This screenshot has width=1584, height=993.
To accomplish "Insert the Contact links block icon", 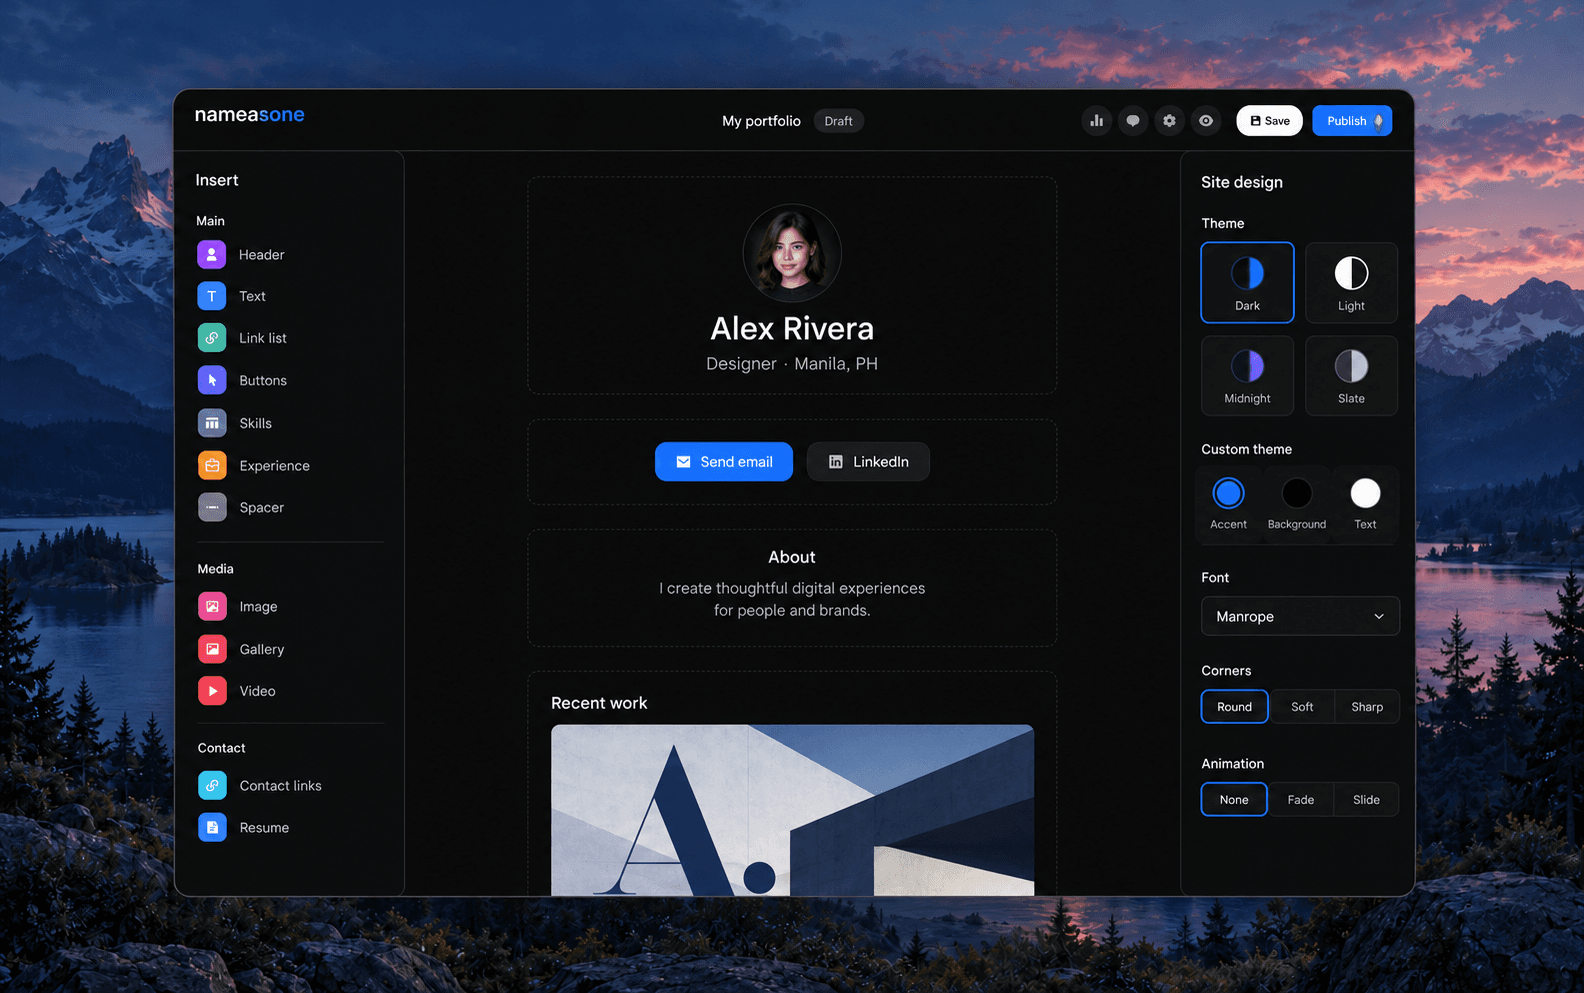I will click(x=212, y=786).
